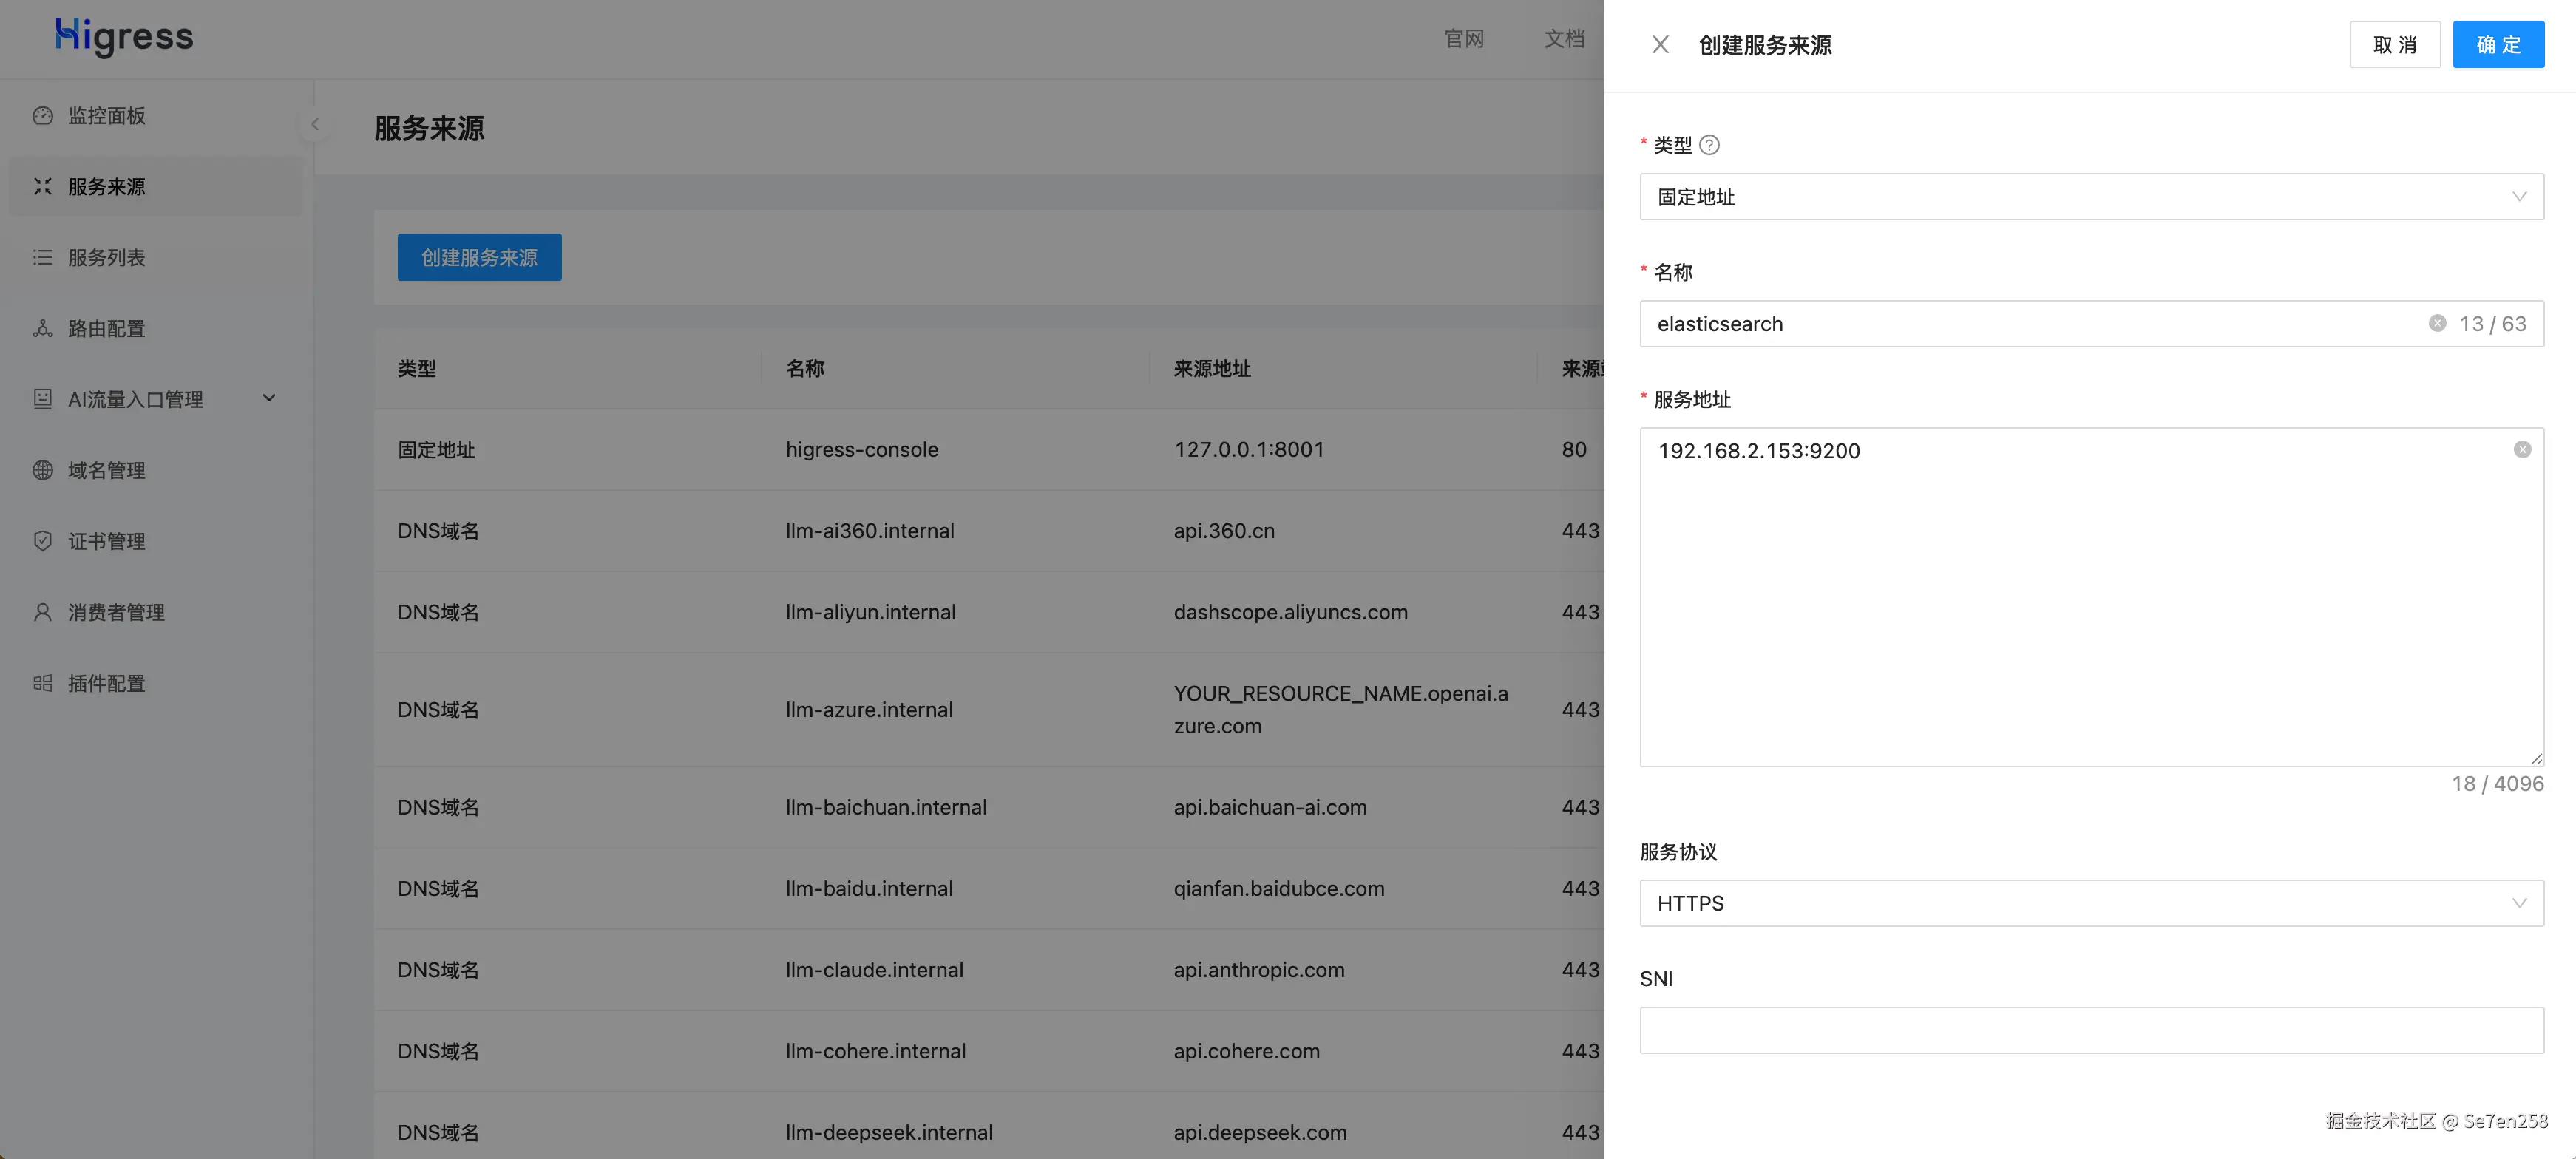Clear the elasticsearch name field
2576x1159 pixels.
[x=2437, y=323]
